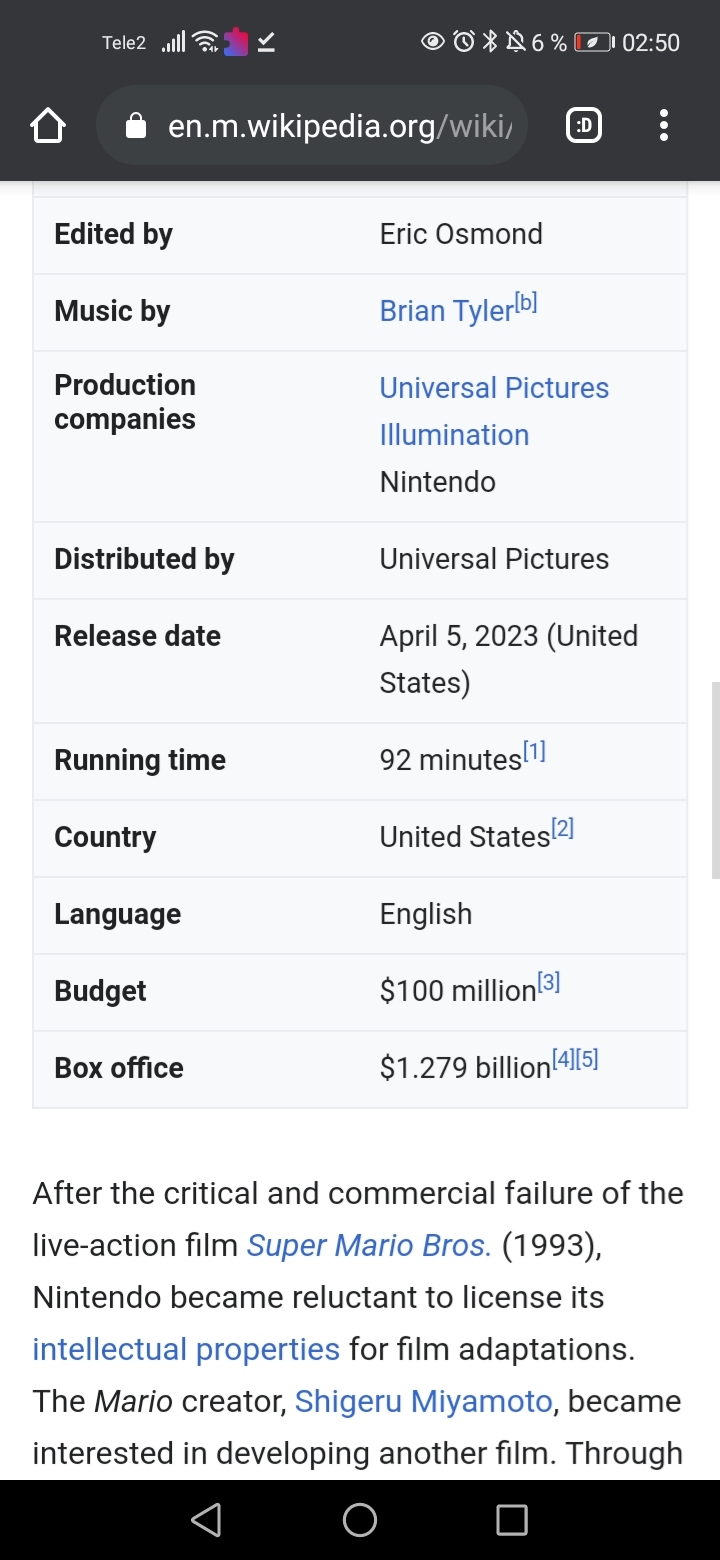Tap citation [3] beside the budget
720x1560 pixels.
548,983
